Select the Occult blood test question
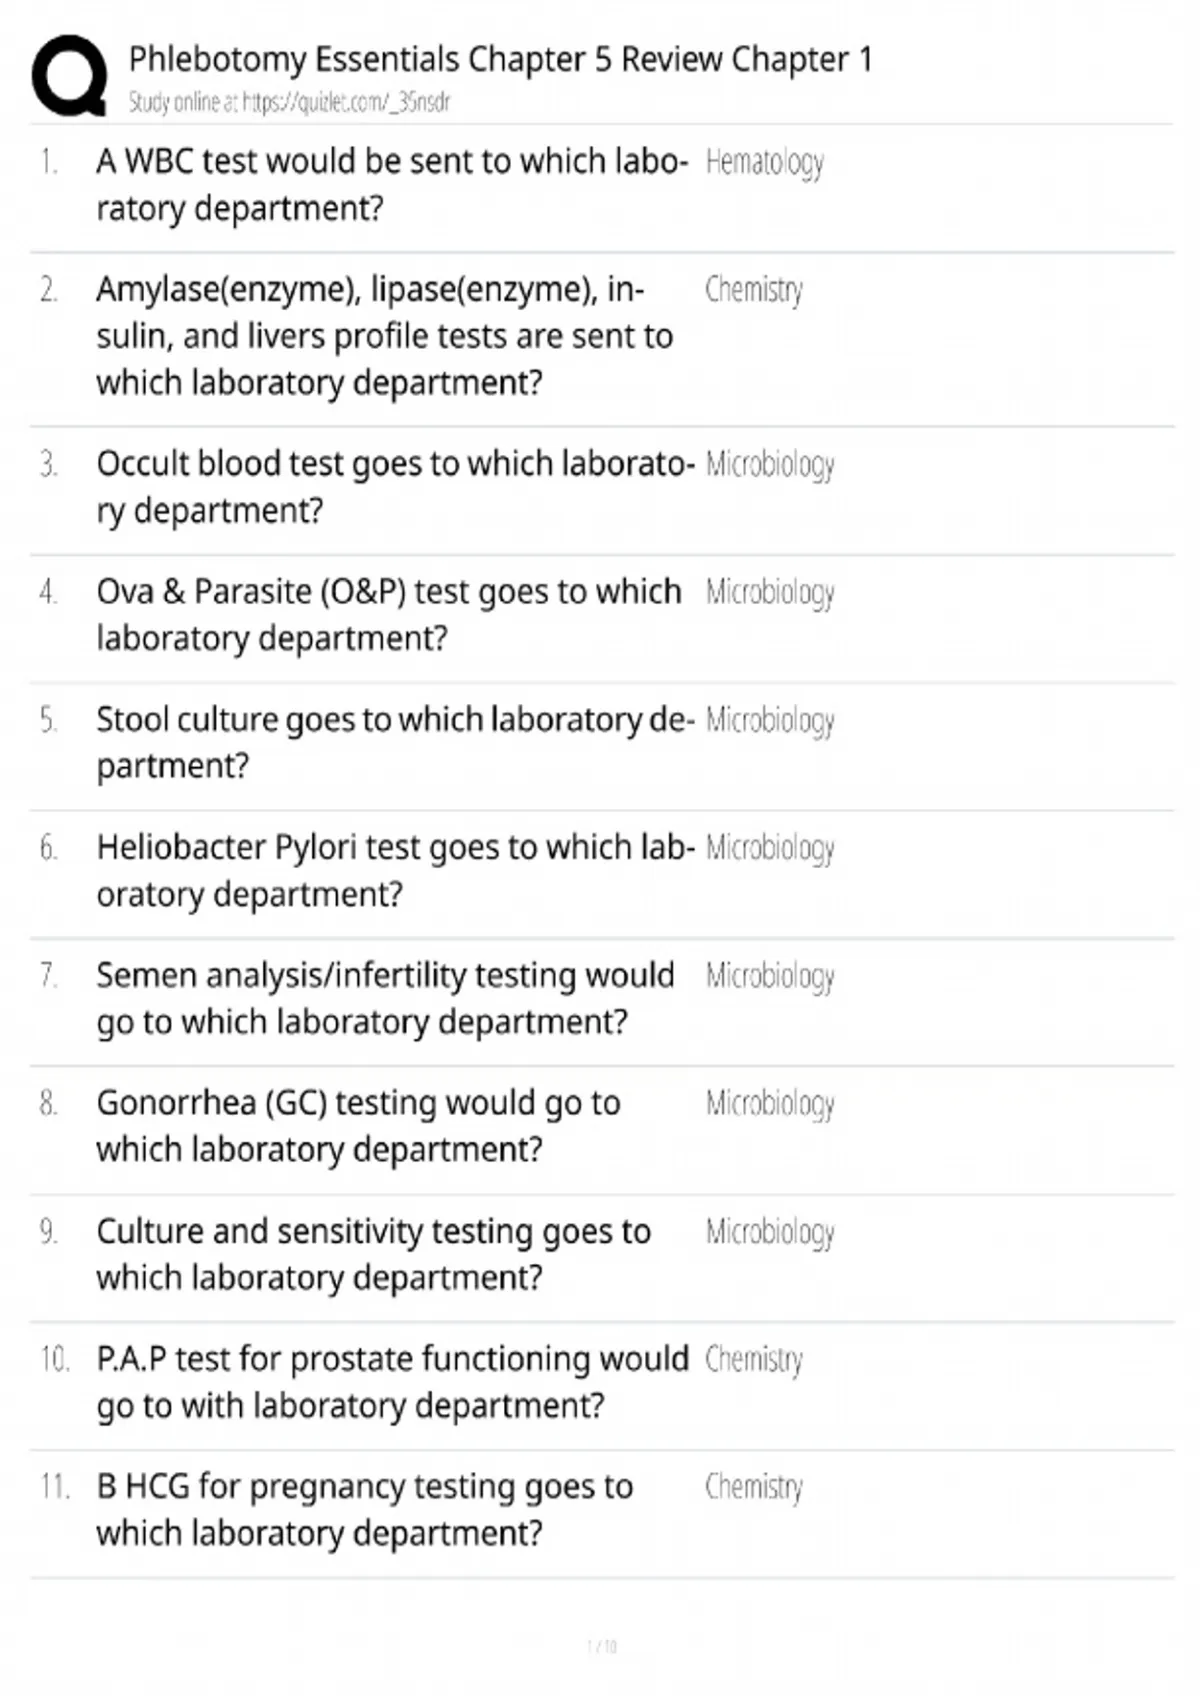Viewport: 1200px width, 1700px height. [x=394, y=487]
